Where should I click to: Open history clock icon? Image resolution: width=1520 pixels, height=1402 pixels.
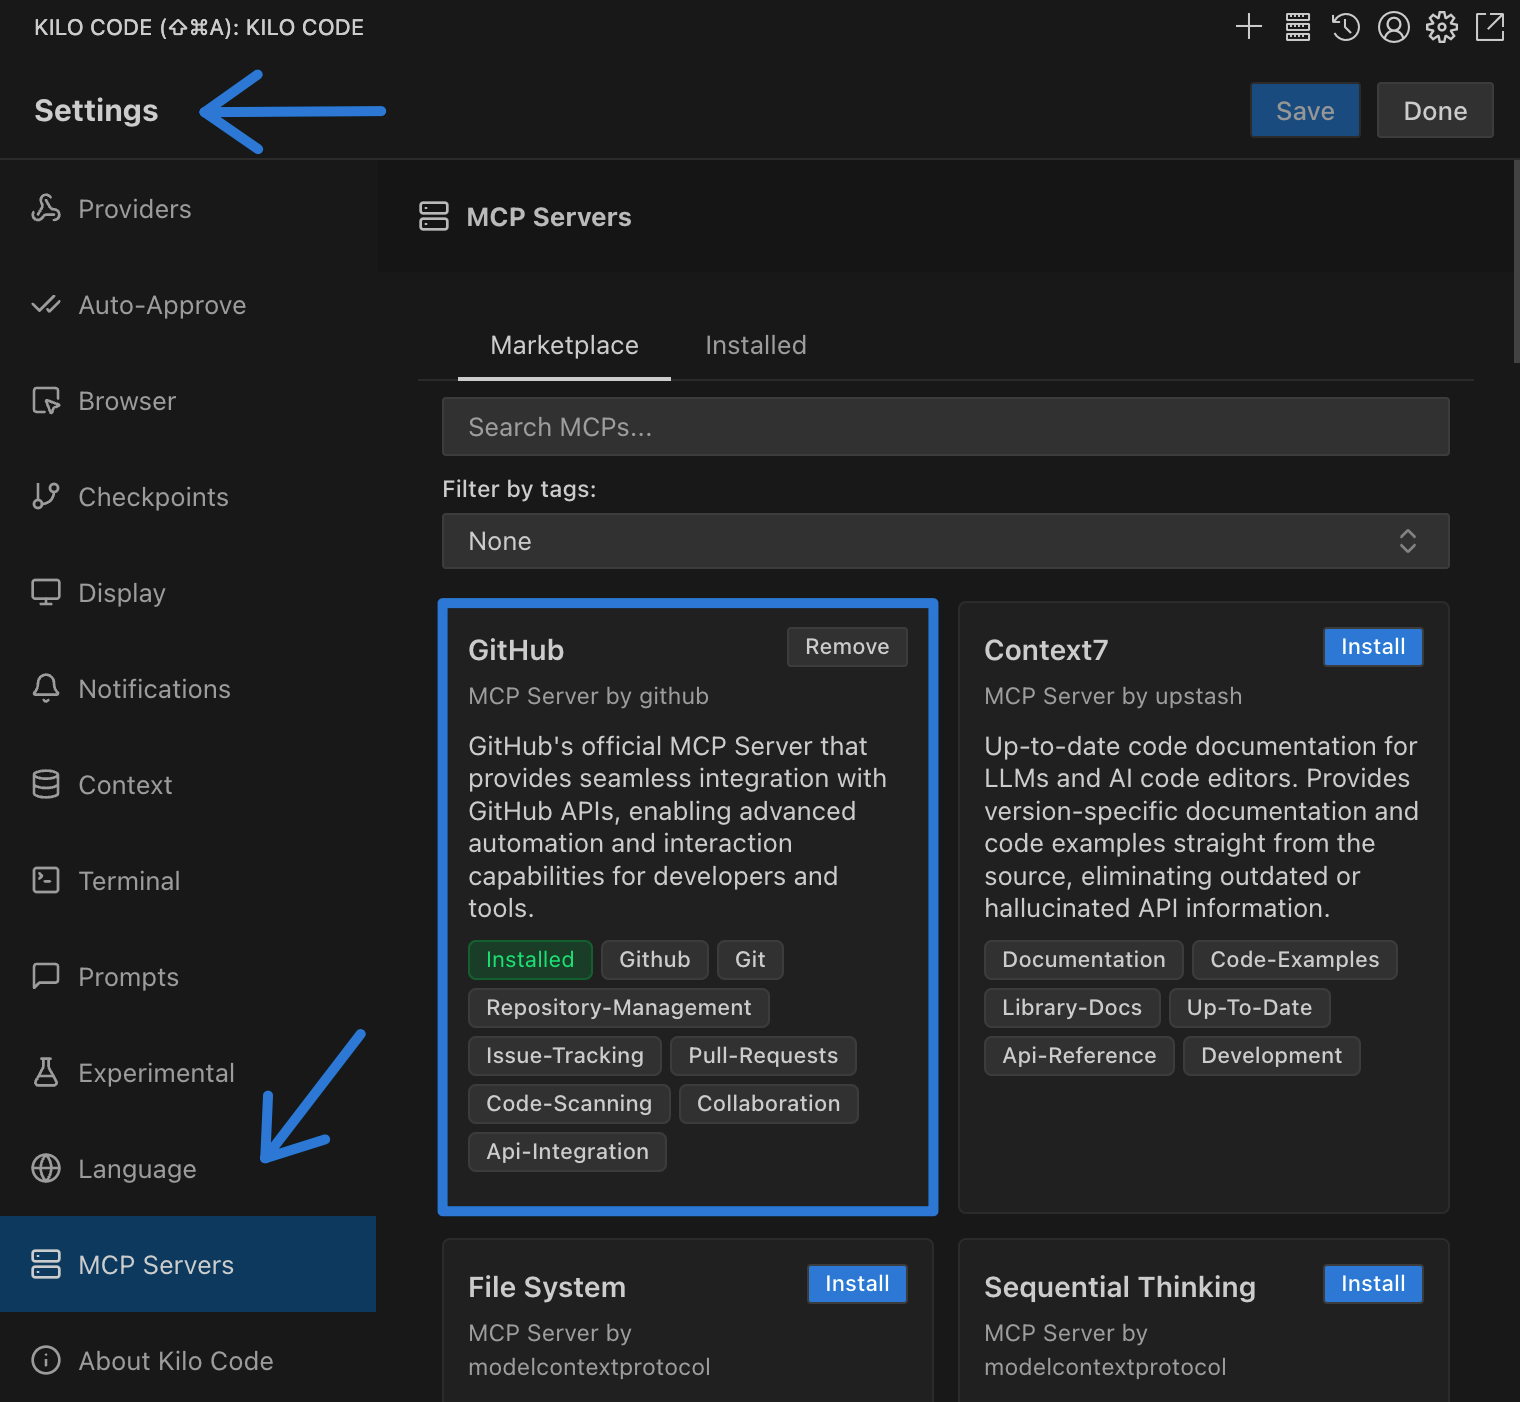point(1346,27)
